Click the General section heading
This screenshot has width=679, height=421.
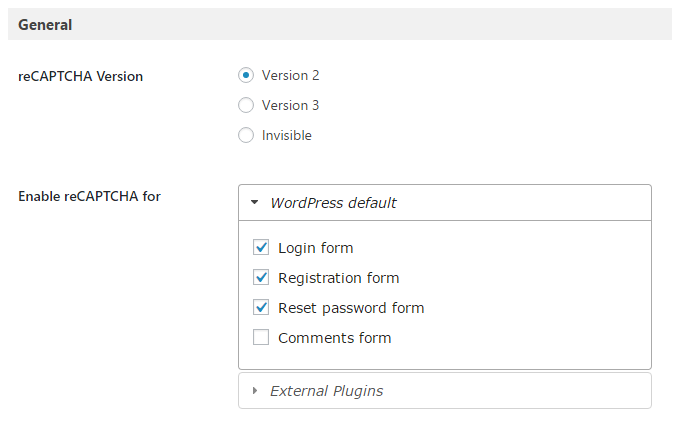[x=45, y=25]
